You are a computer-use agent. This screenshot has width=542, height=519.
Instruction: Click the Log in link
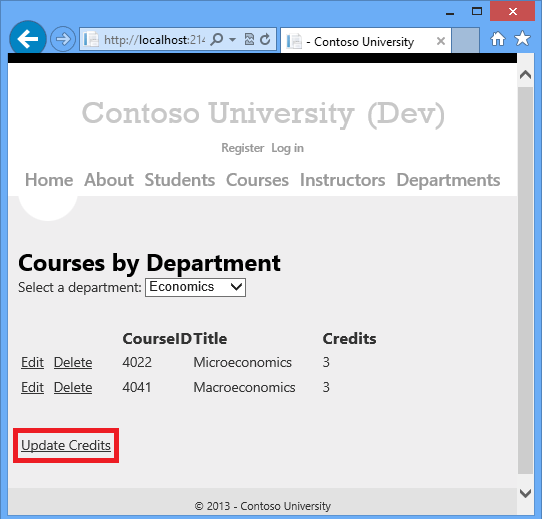click(288, 148)
